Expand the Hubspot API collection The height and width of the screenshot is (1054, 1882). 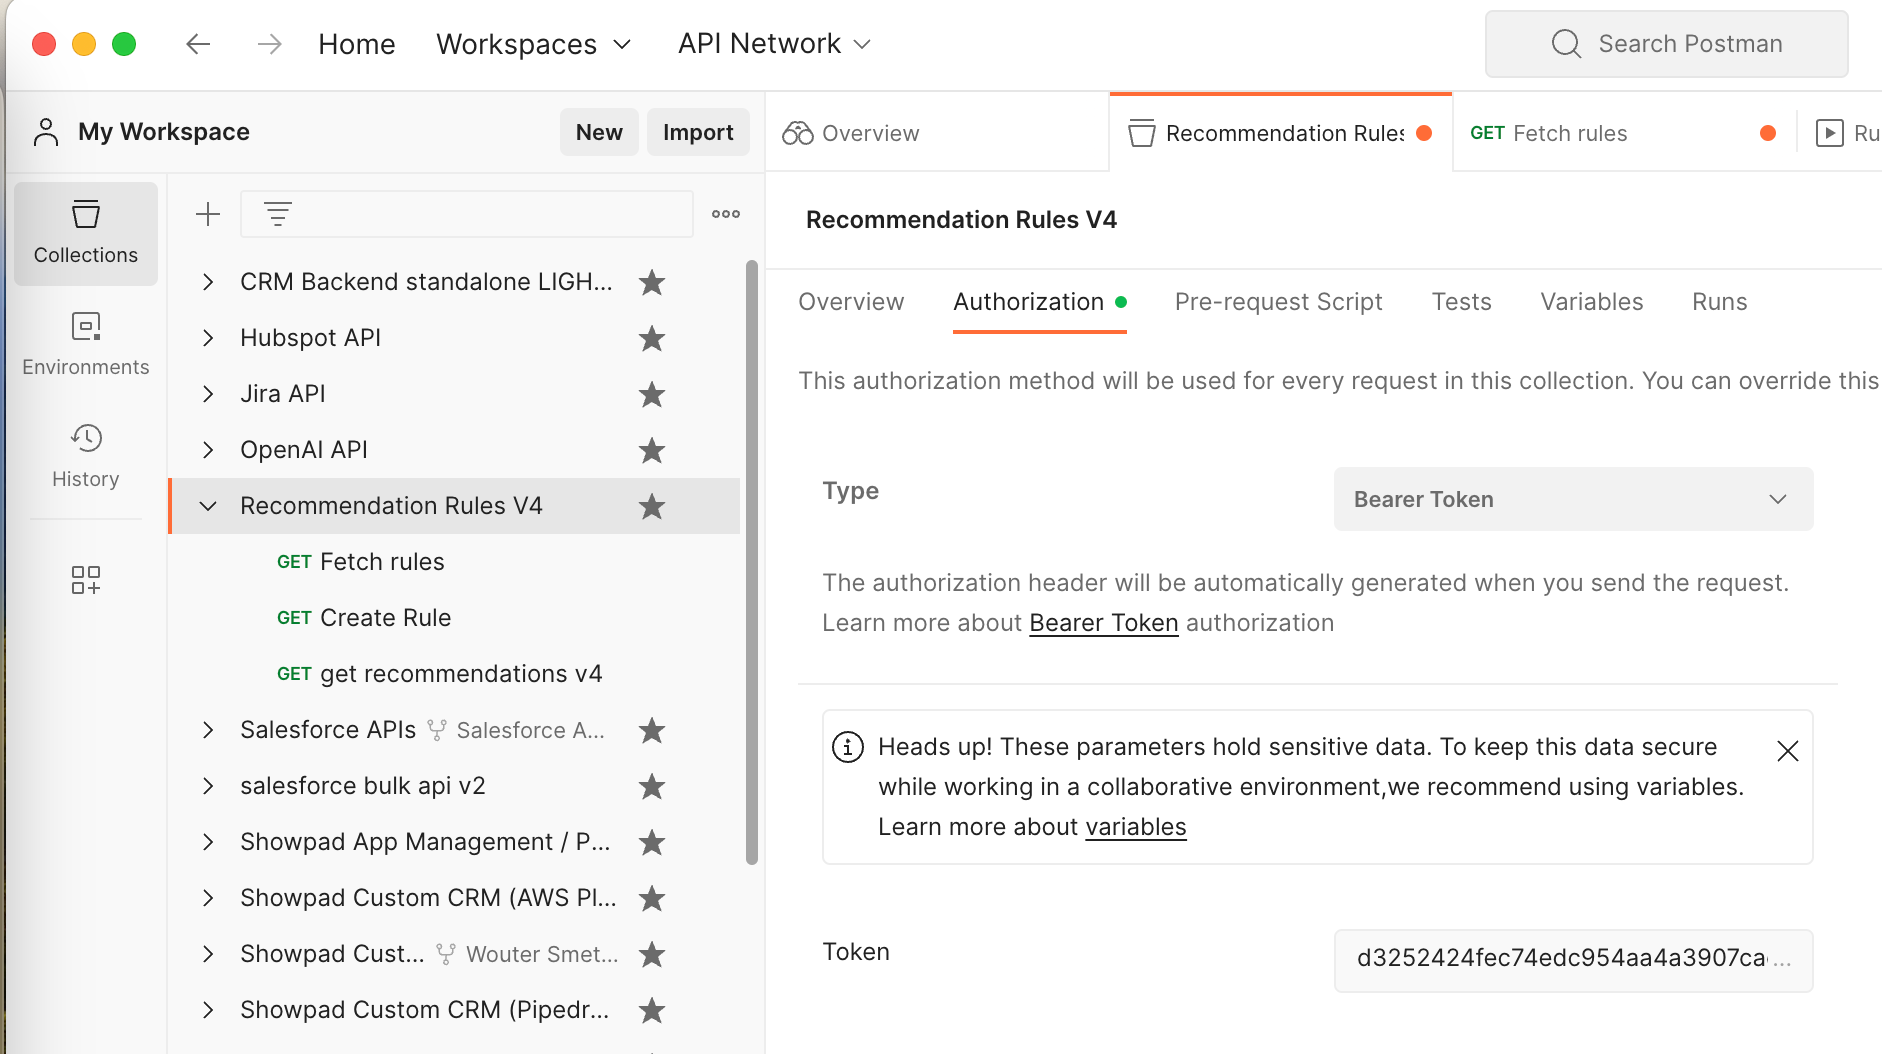point(208,338)
